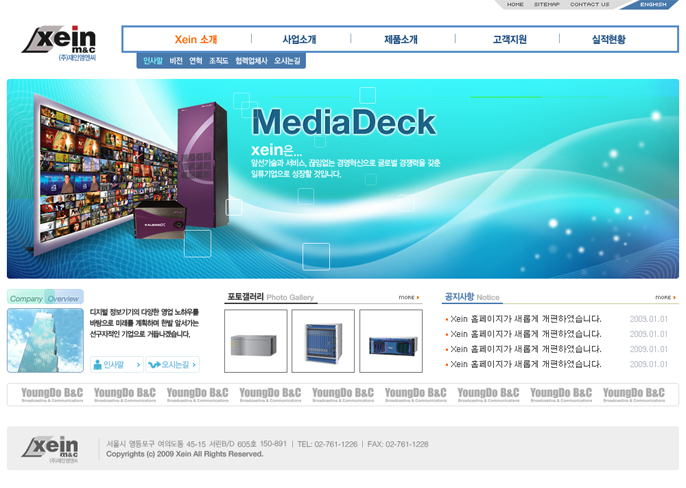Image resolution: width=686 pixels, height=488 pixels.
Task: Click the fourth YoungDo B&C partner logo
Action: [x=270, y=394]
